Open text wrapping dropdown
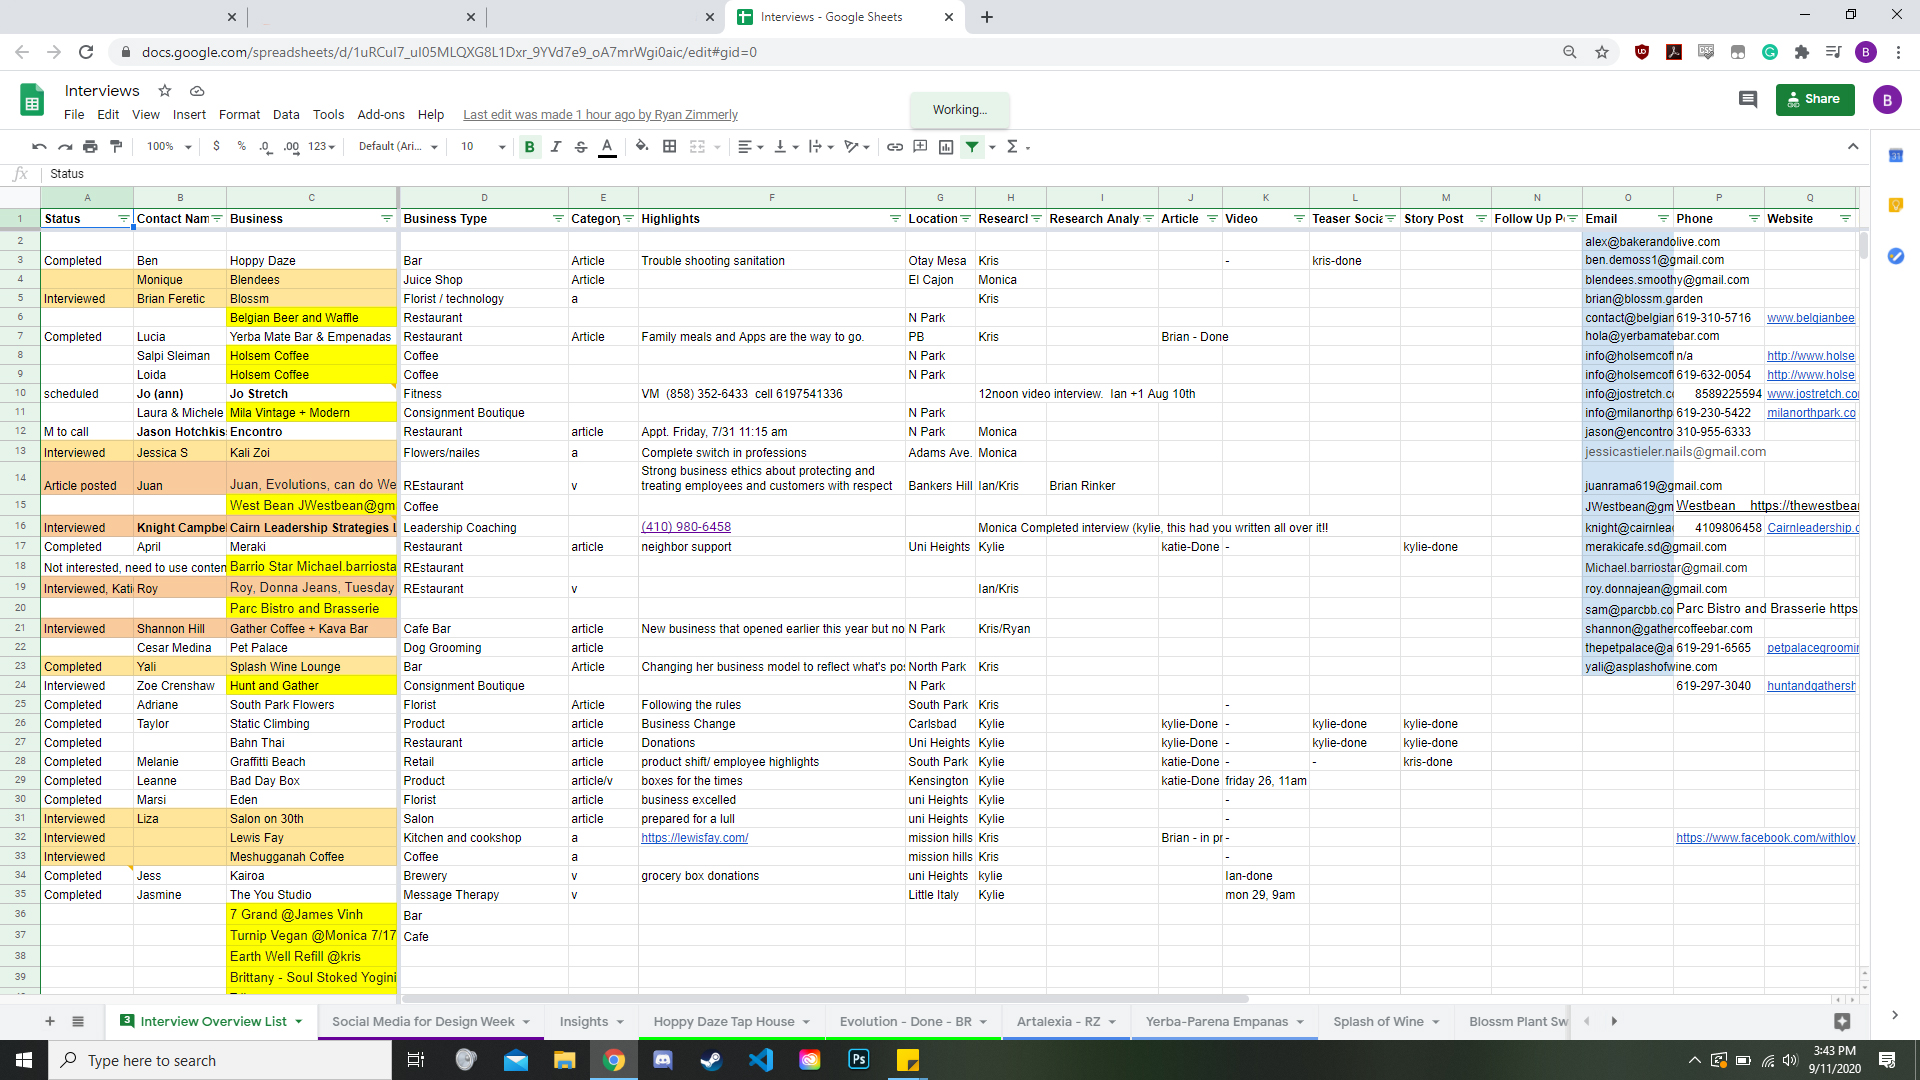 [x=821, y=147]
